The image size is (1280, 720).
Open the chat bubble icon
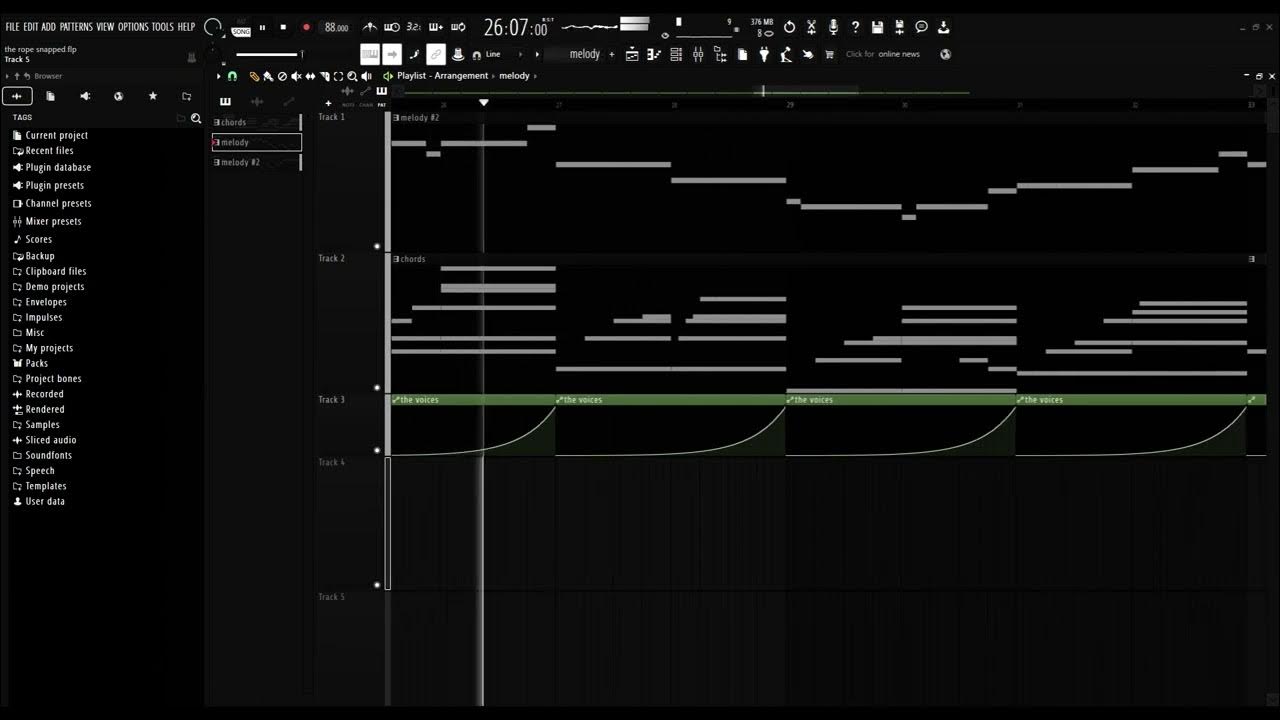click(921, 27)
